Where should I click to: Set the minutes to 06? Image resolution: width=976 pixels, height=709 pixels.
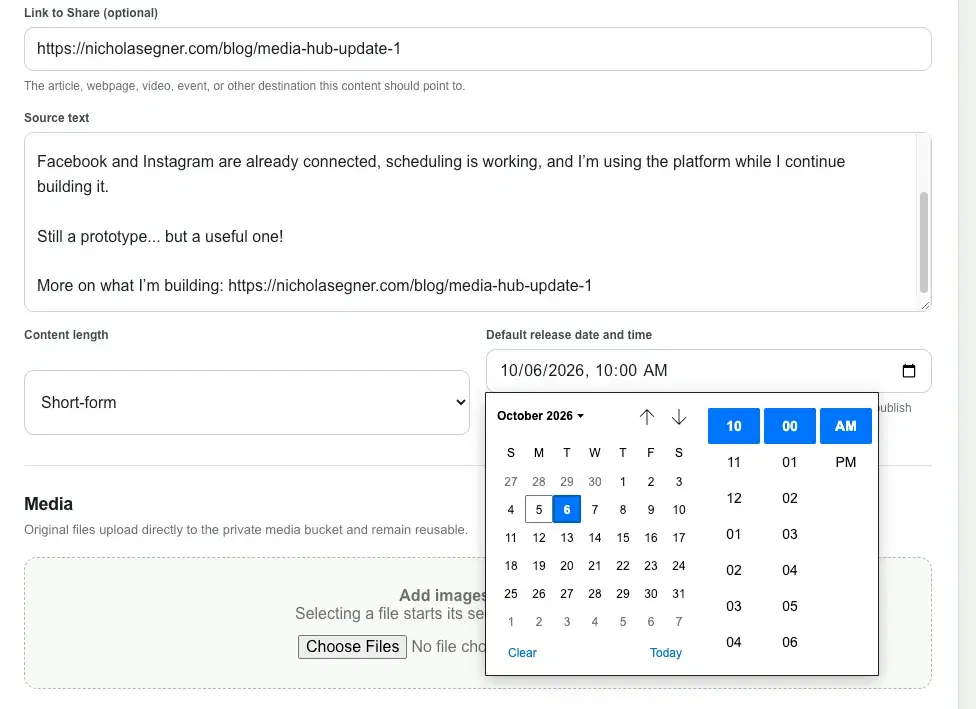[790, 642]
